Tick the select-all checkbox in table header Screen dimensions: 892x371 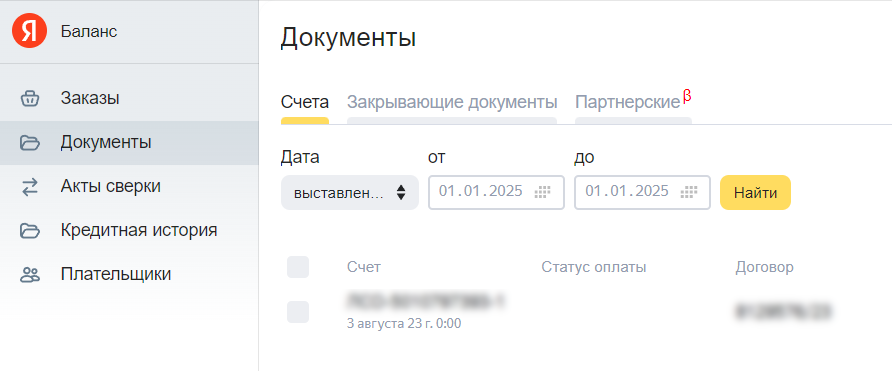pos(298,267)
